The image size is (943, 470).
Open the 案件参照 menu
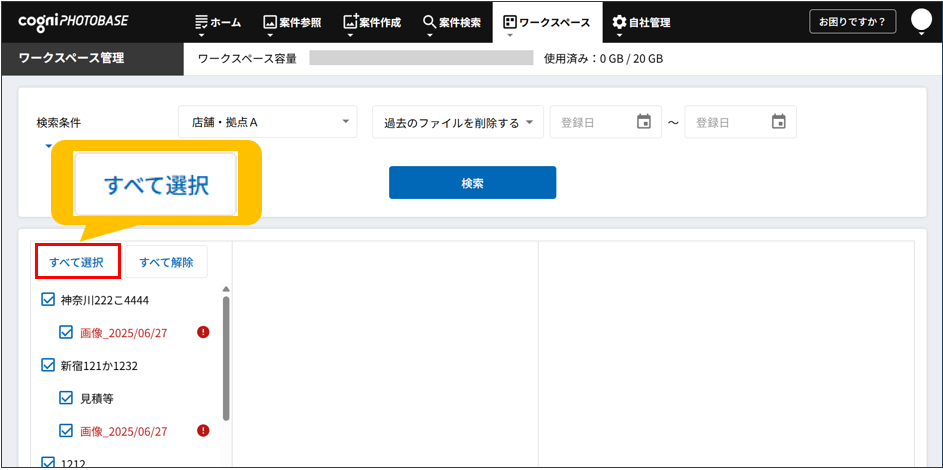click(x=292, y=22)
